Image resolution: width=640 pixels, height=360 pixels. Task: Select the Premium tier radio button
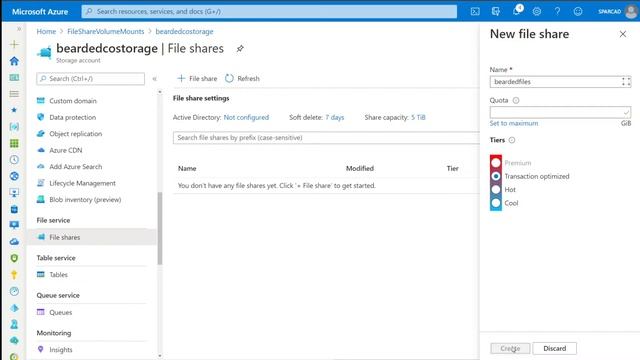[496, 163]
